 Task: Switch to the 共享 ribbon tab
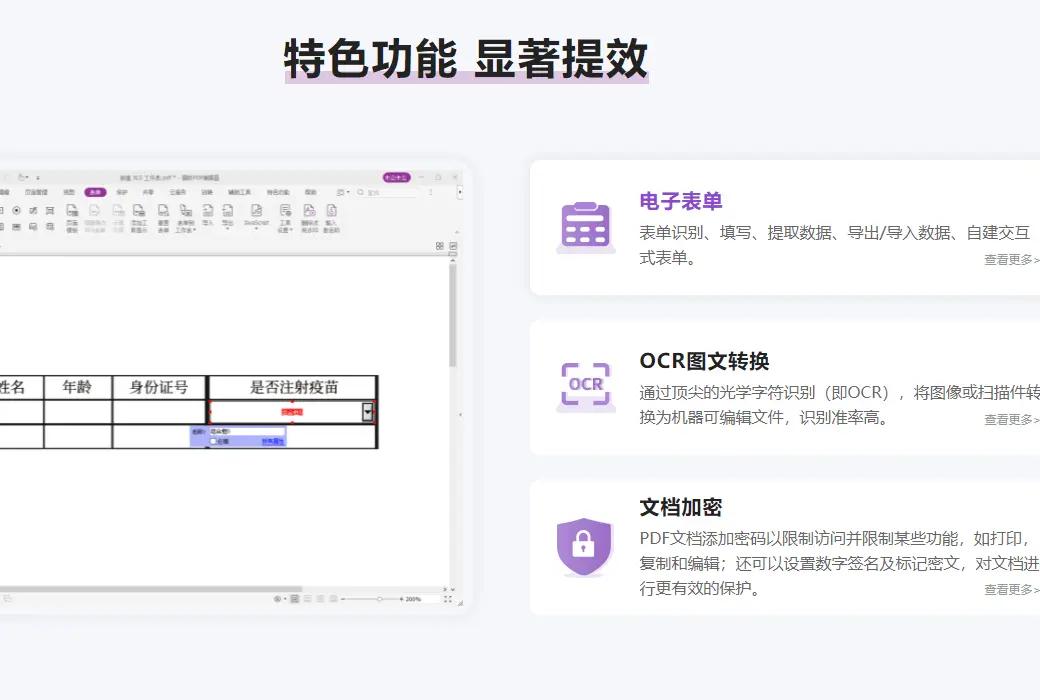pos(148,192)
